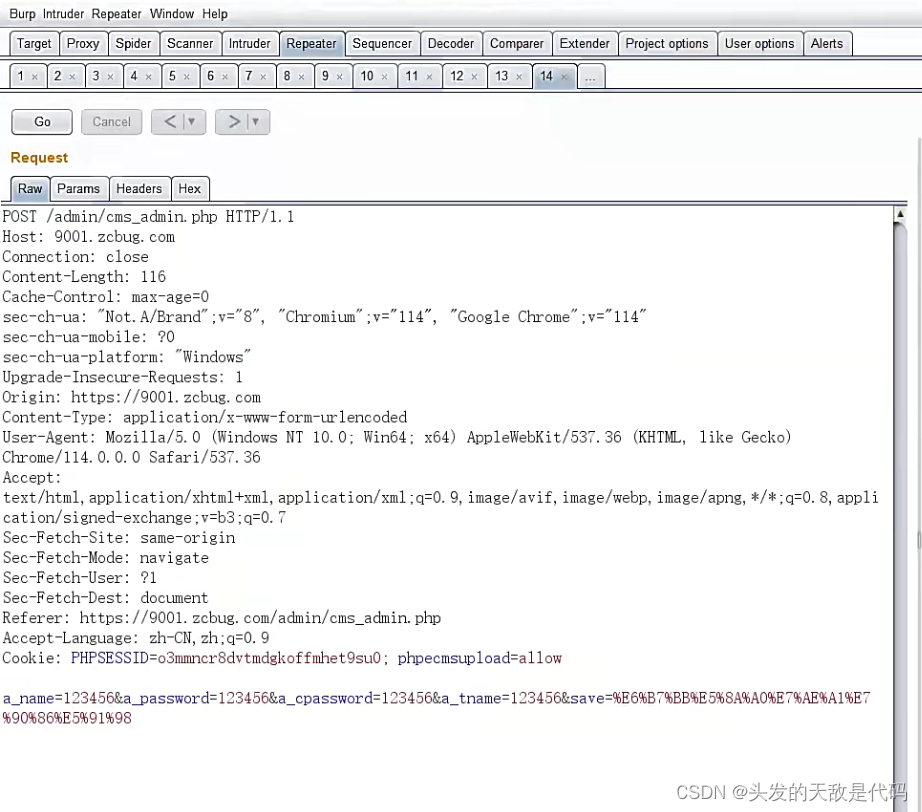Close Repeater tab 2
The image size is (922, 812).
72,76
